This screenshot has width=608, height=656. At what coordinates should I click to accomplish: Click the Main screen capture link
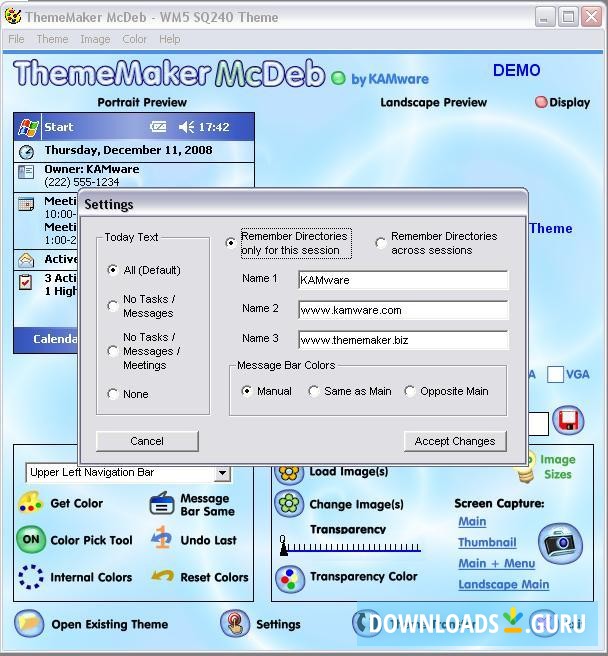pyautogui.click(x=472, y=522)
